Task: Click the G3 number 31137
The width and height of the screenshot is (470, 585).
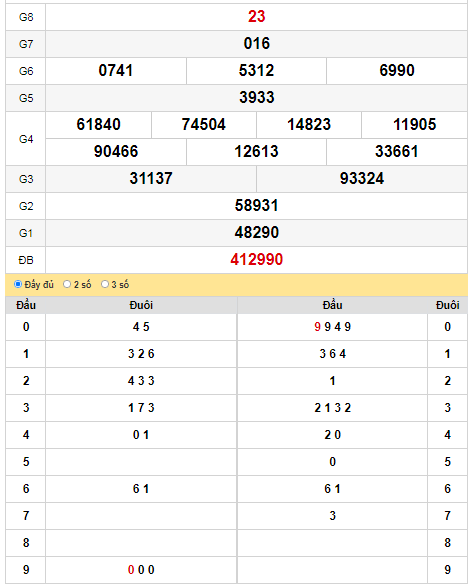Action: click(151, 178)
